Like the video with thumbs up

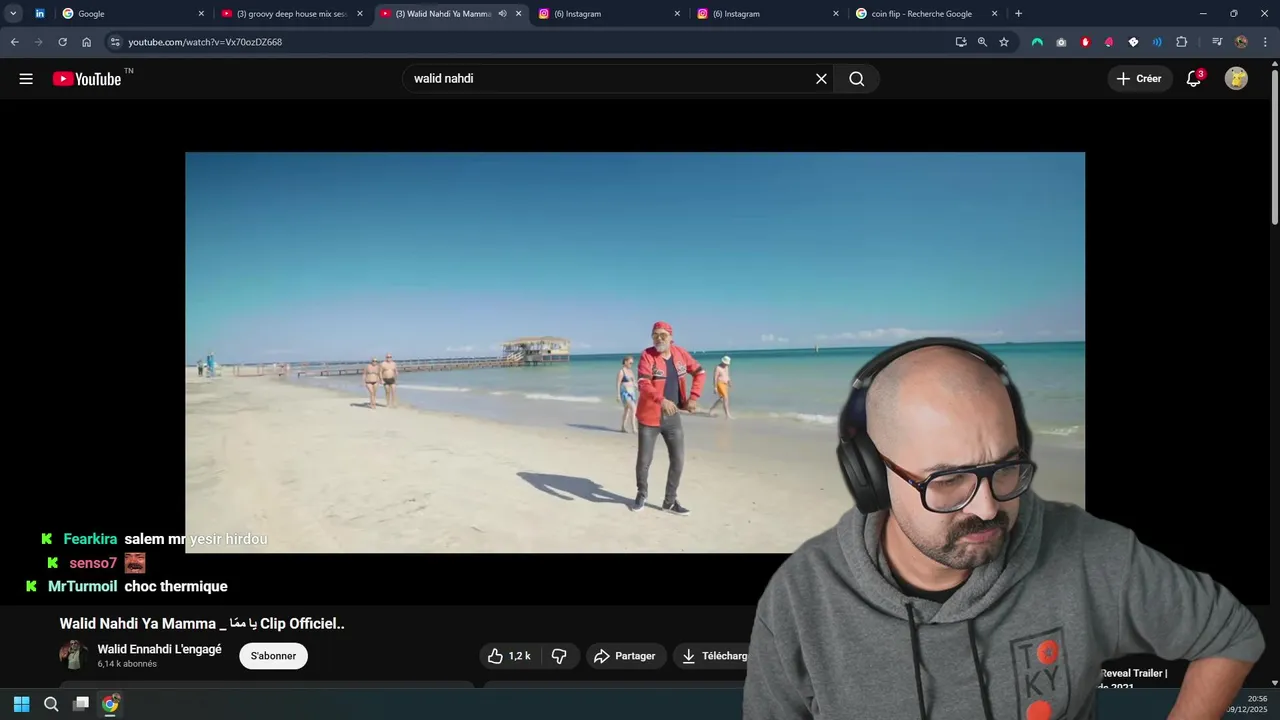(509, 656)
